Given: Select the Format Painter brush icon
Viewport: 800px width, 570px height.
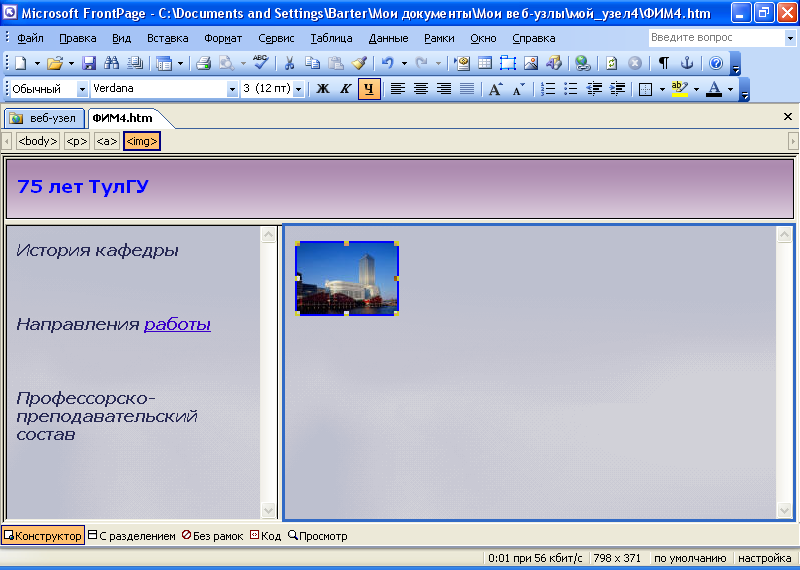Looking at the screenshot, I should click(x=360, y=63).
